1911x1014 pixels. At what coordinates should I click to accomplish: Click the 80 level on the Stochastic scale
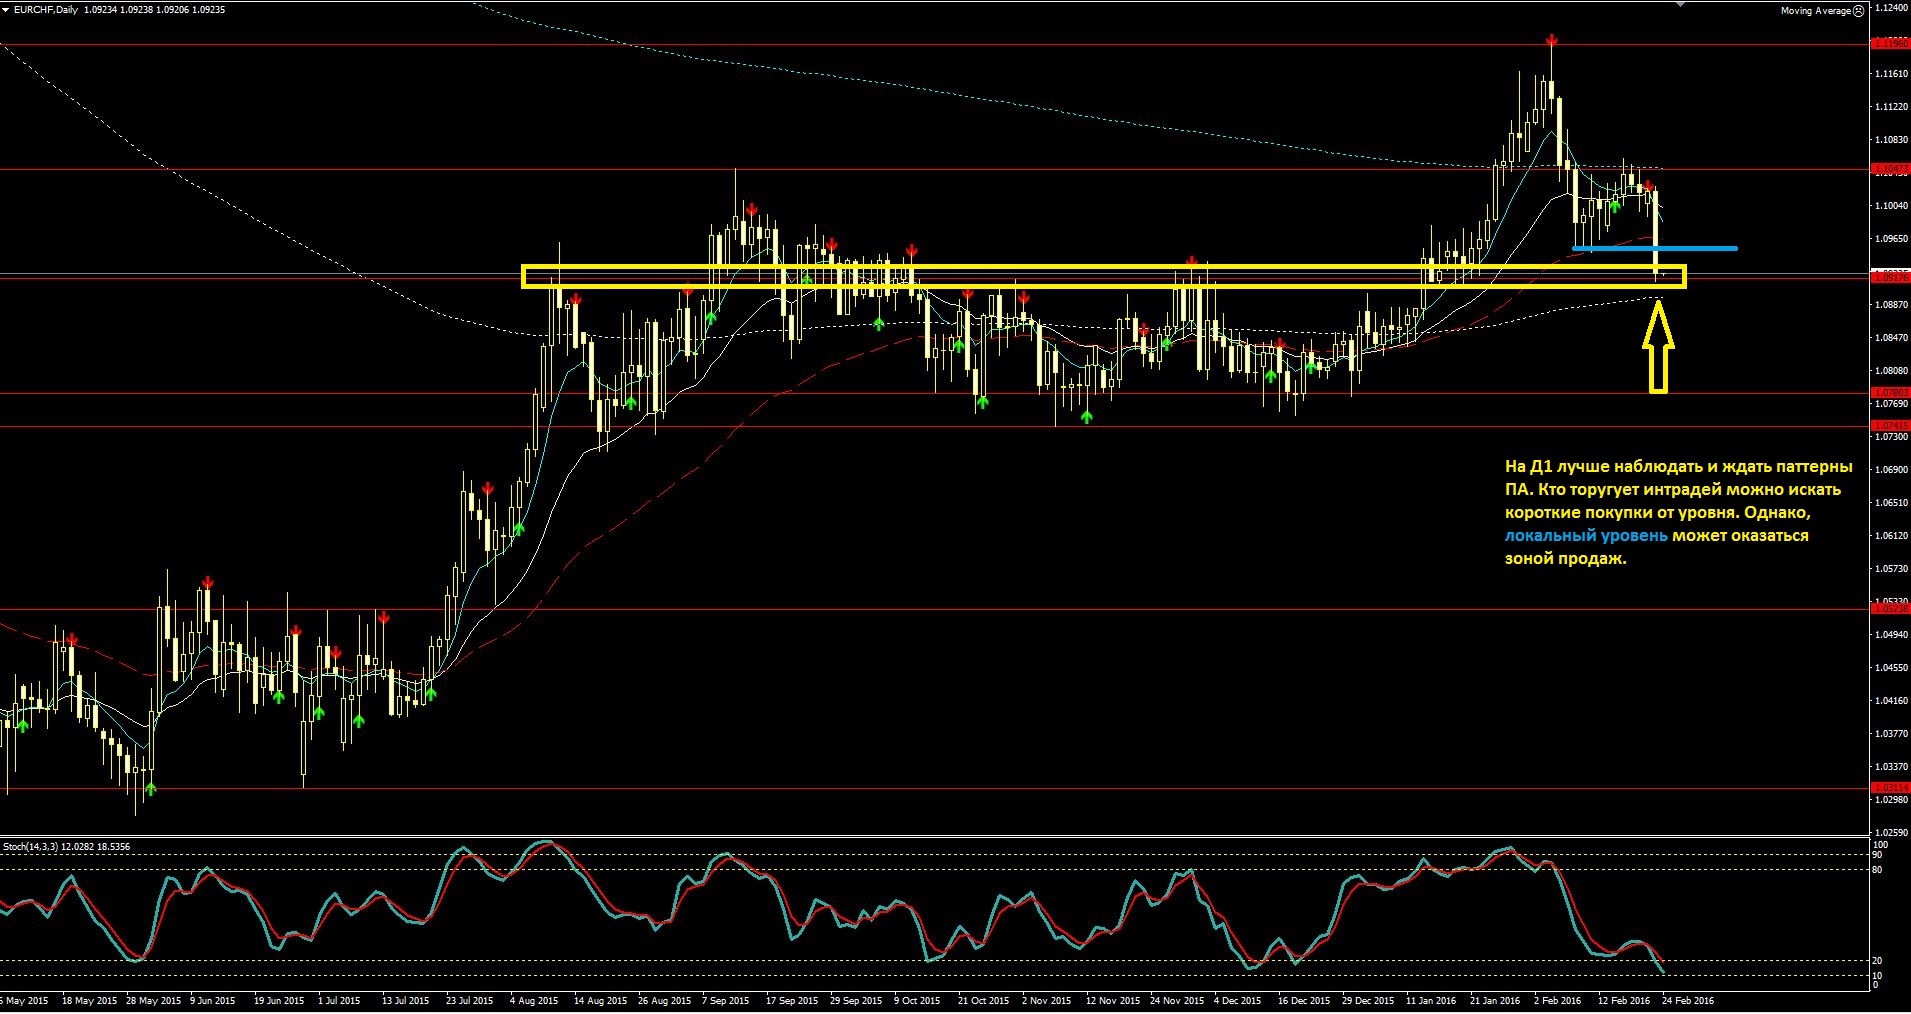[x=1878, y=870]
